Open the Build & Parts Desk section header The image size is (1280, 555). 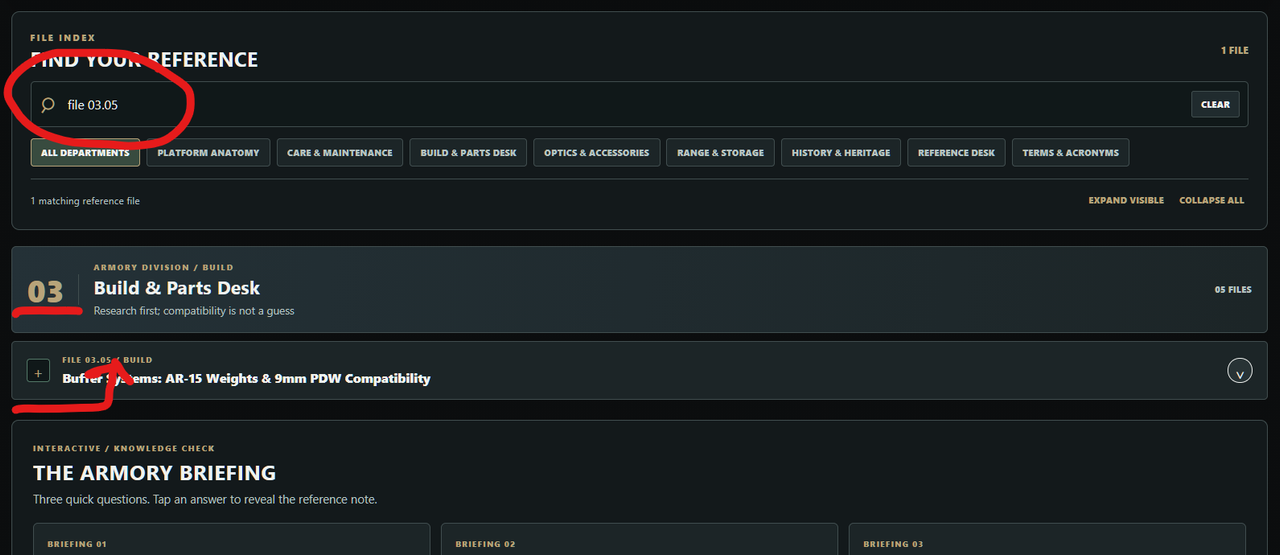pyautogui.click(x=639, y=290)
